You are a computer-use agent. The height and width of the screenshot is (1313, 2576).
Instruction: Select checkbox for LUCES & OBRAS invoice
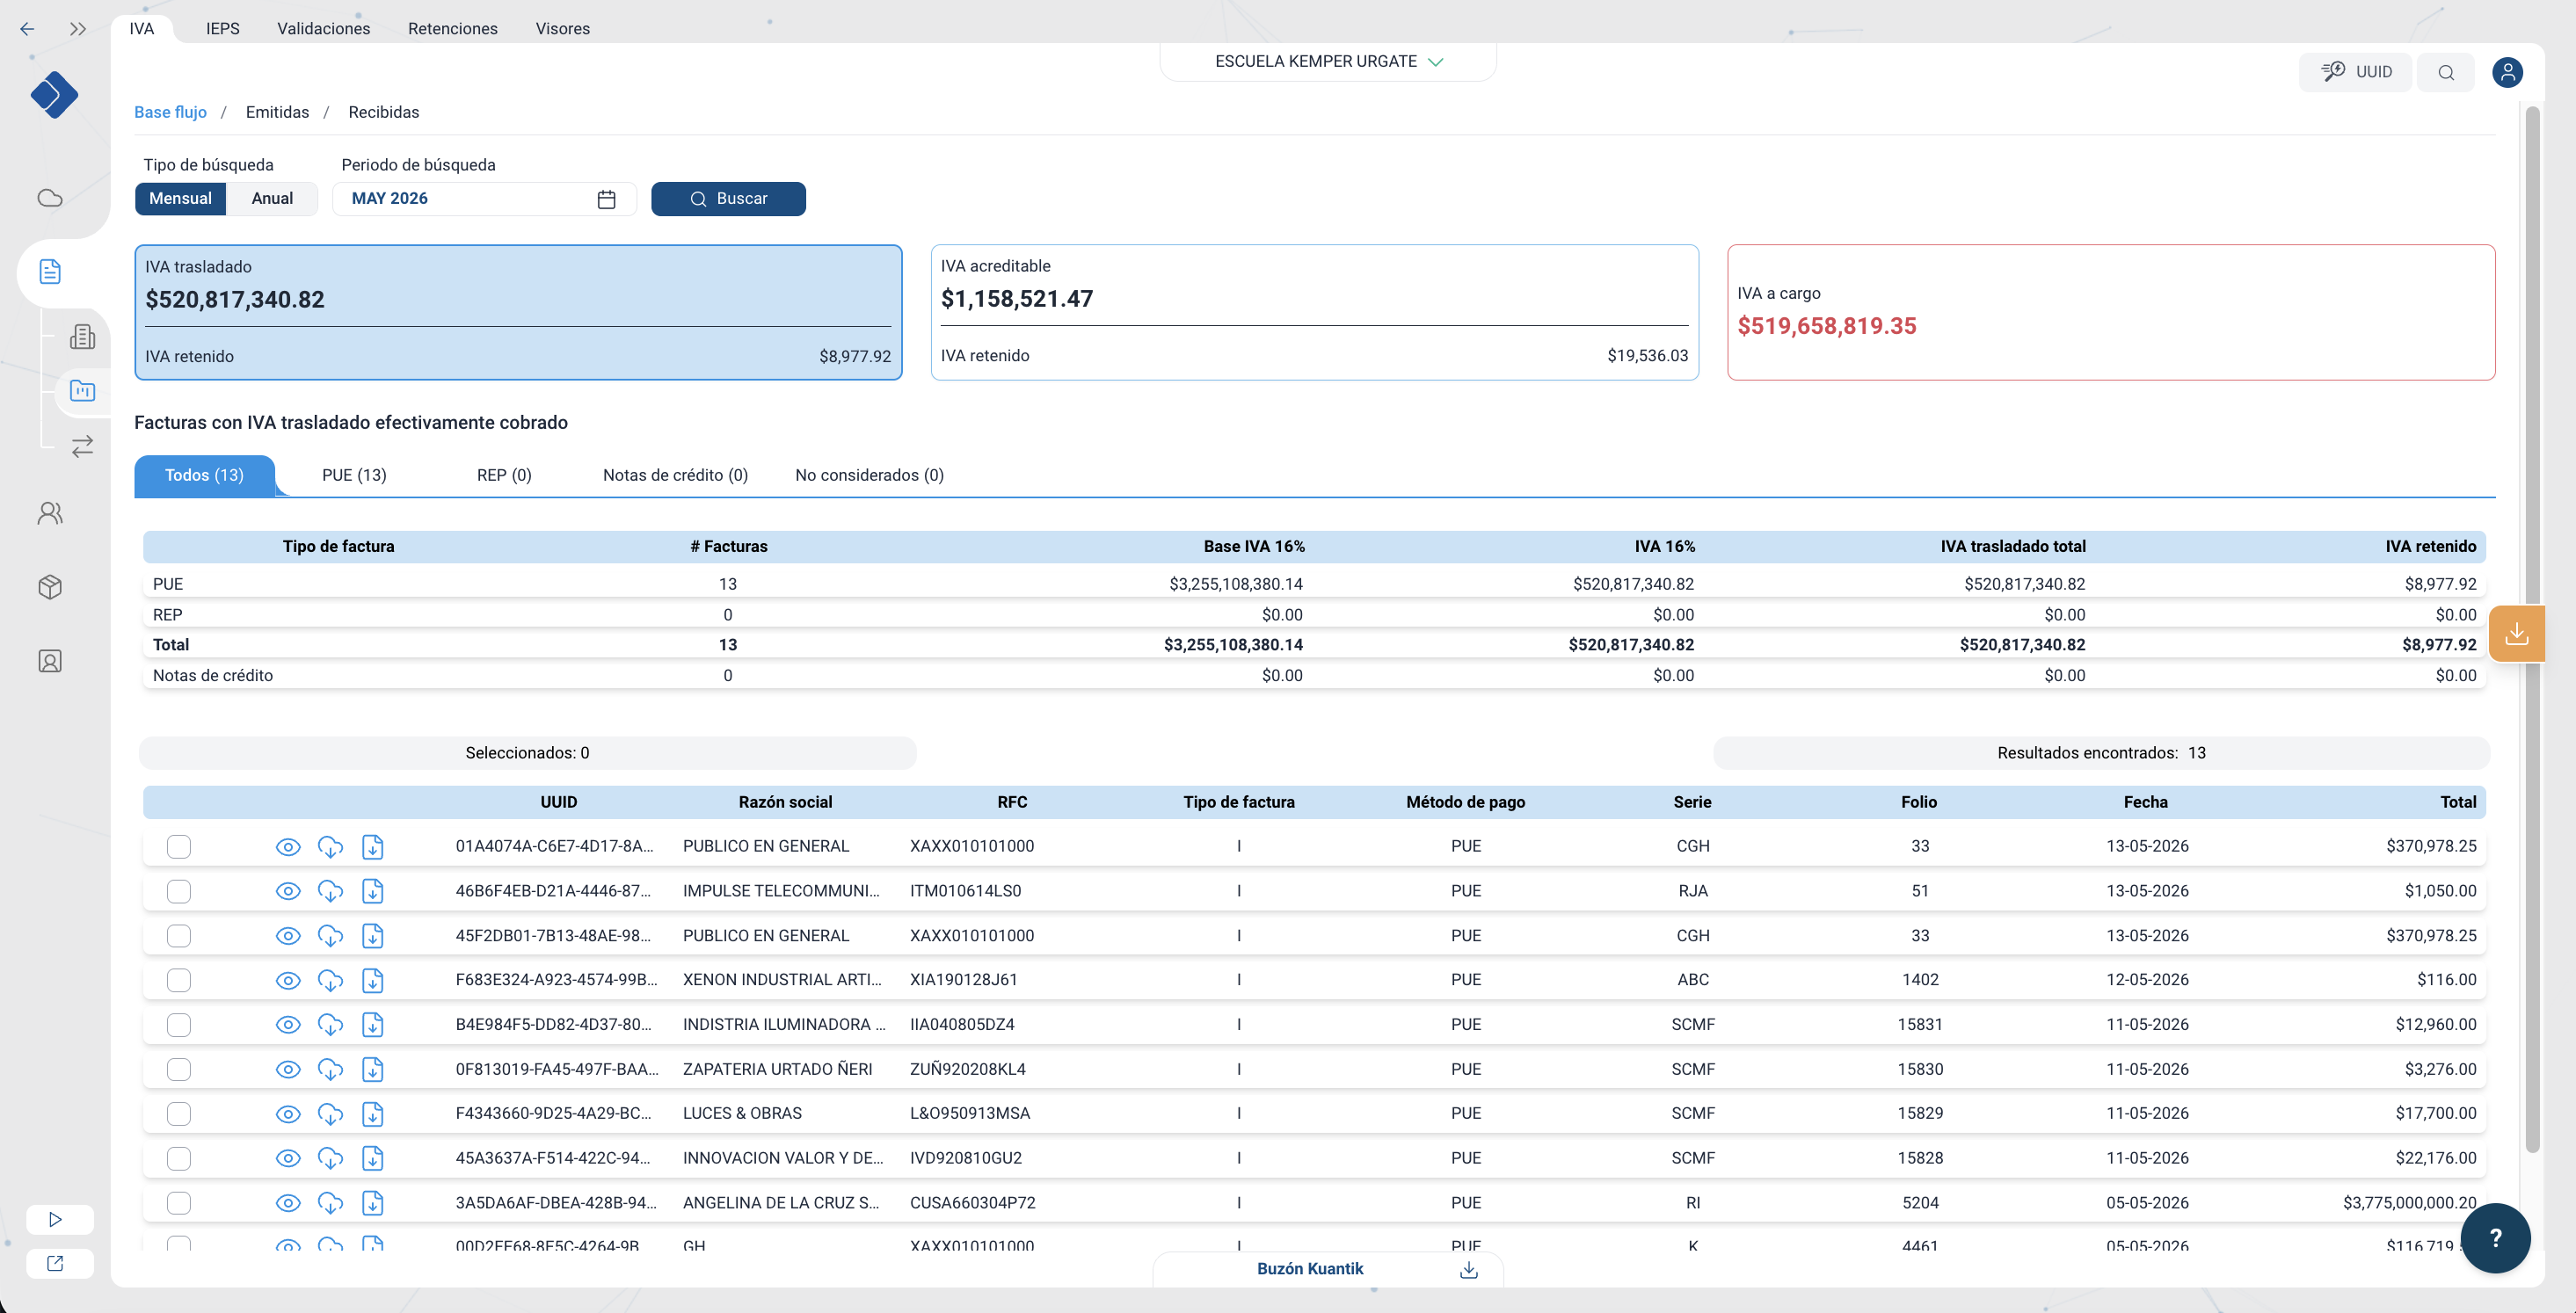tap(179, 1114)
